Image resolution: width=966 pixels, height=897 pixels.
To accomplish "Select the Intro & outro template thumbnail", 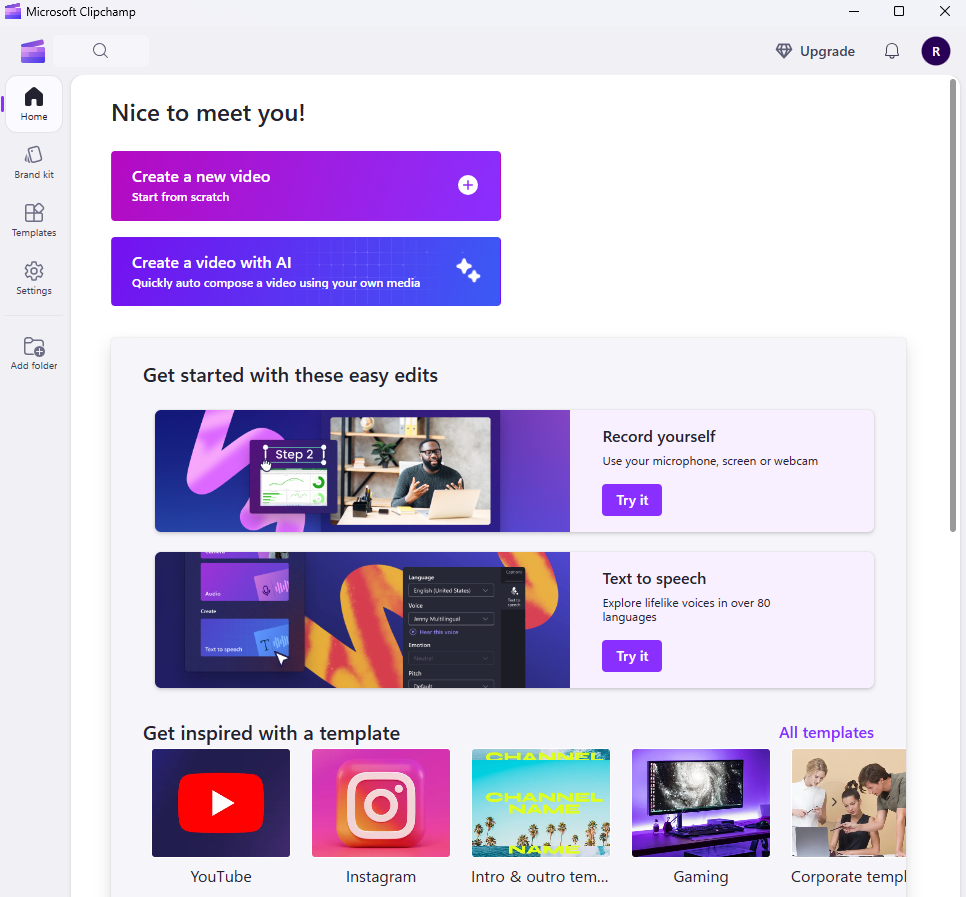I will click(x=540, y=803).
